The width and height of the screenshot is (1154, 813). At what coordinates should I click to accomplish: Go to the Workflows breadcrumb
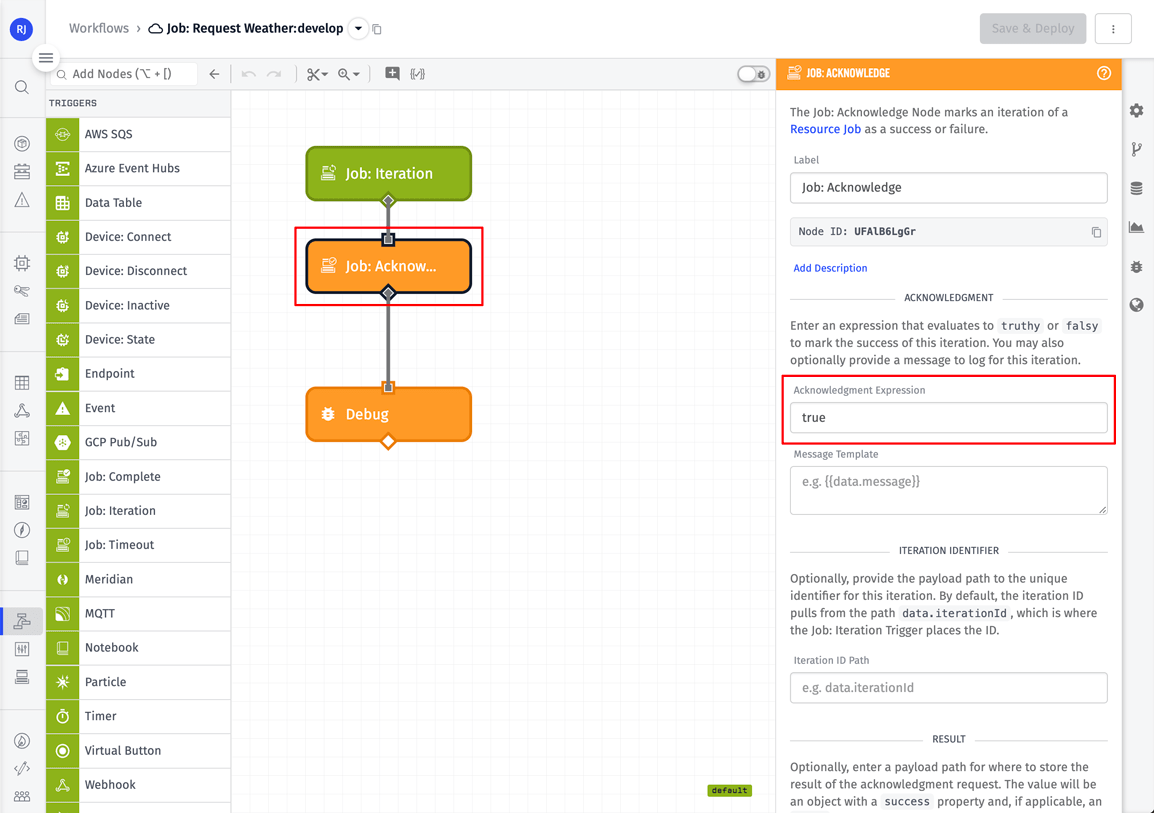(99, 28)
